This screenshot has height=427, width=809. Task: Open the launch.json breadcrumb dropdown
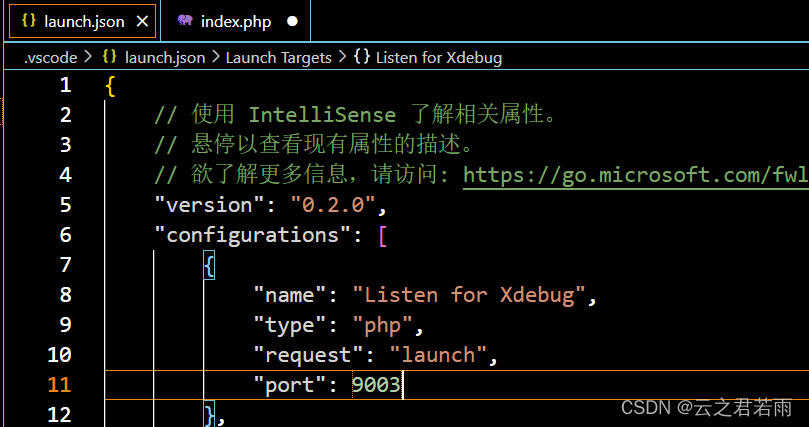[x=164, y=57]
